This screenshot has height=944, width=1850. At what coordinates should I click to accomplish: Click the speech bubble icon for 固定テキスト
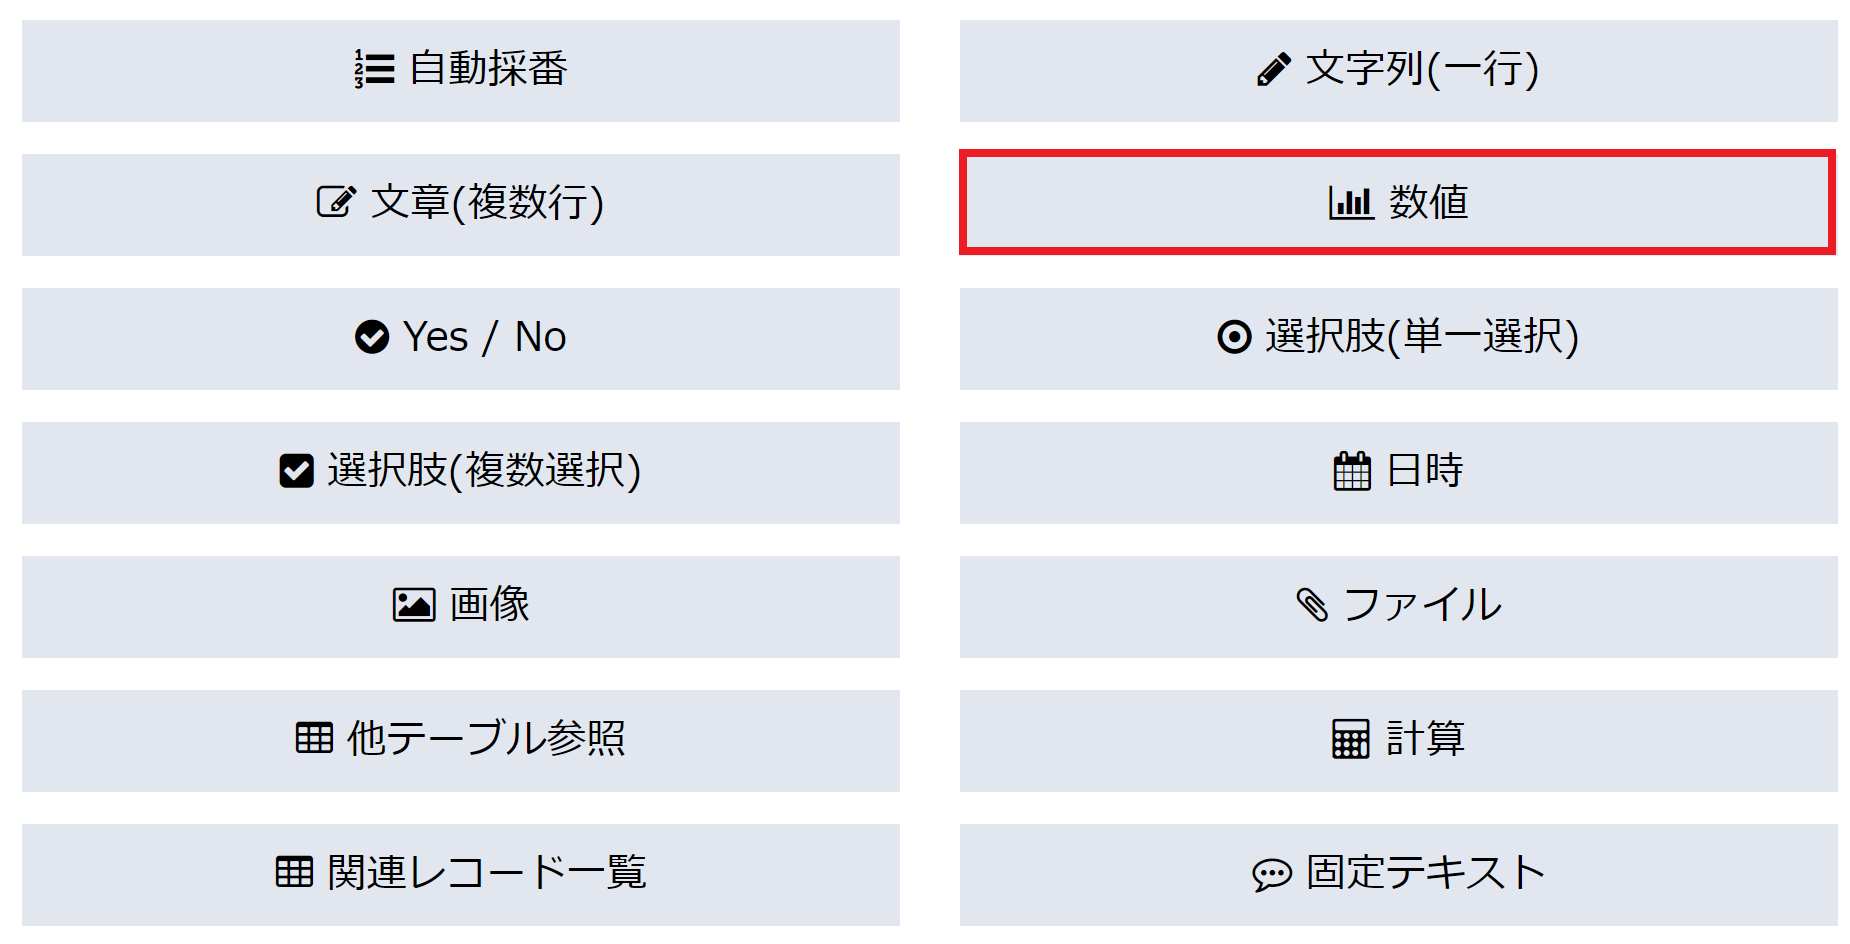(1272, 874)
